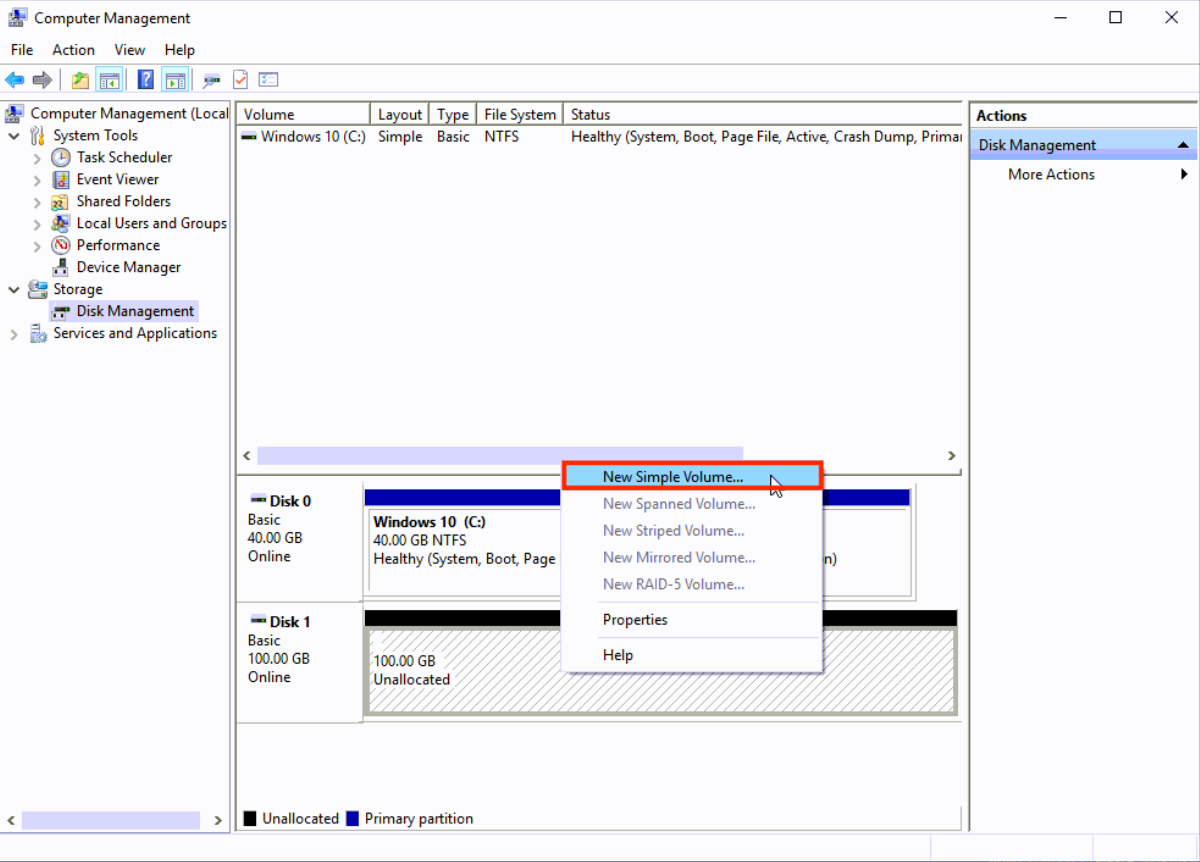
Task: Open the More Actions submenu arrow
Action: click(x=1184, y=174)
